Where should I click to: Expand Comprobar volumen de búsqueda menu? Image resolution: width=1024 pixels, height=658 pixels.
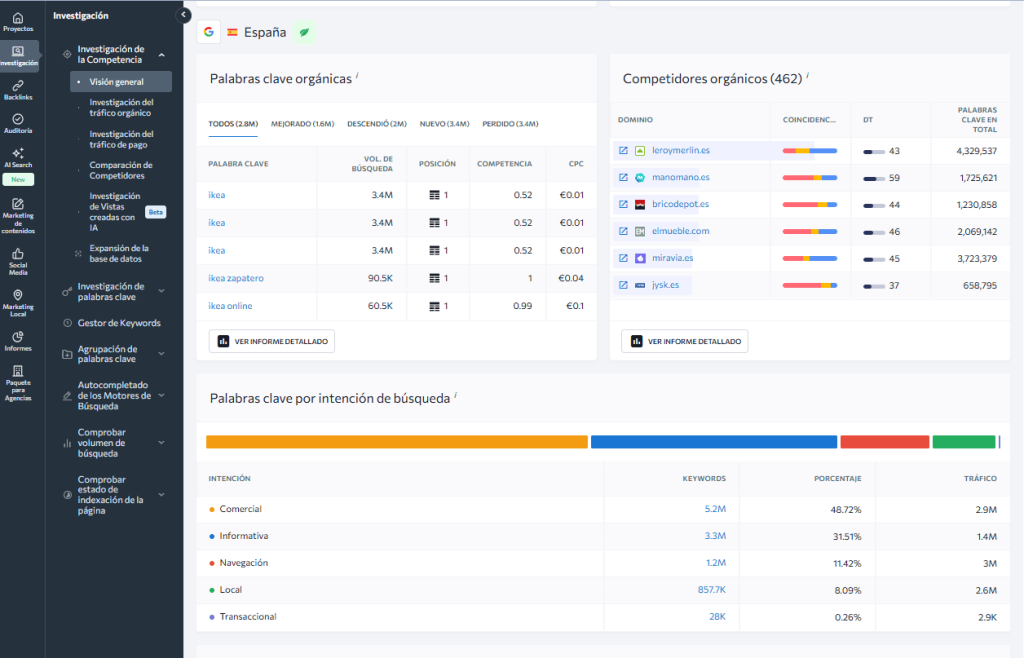coord(162,443)
